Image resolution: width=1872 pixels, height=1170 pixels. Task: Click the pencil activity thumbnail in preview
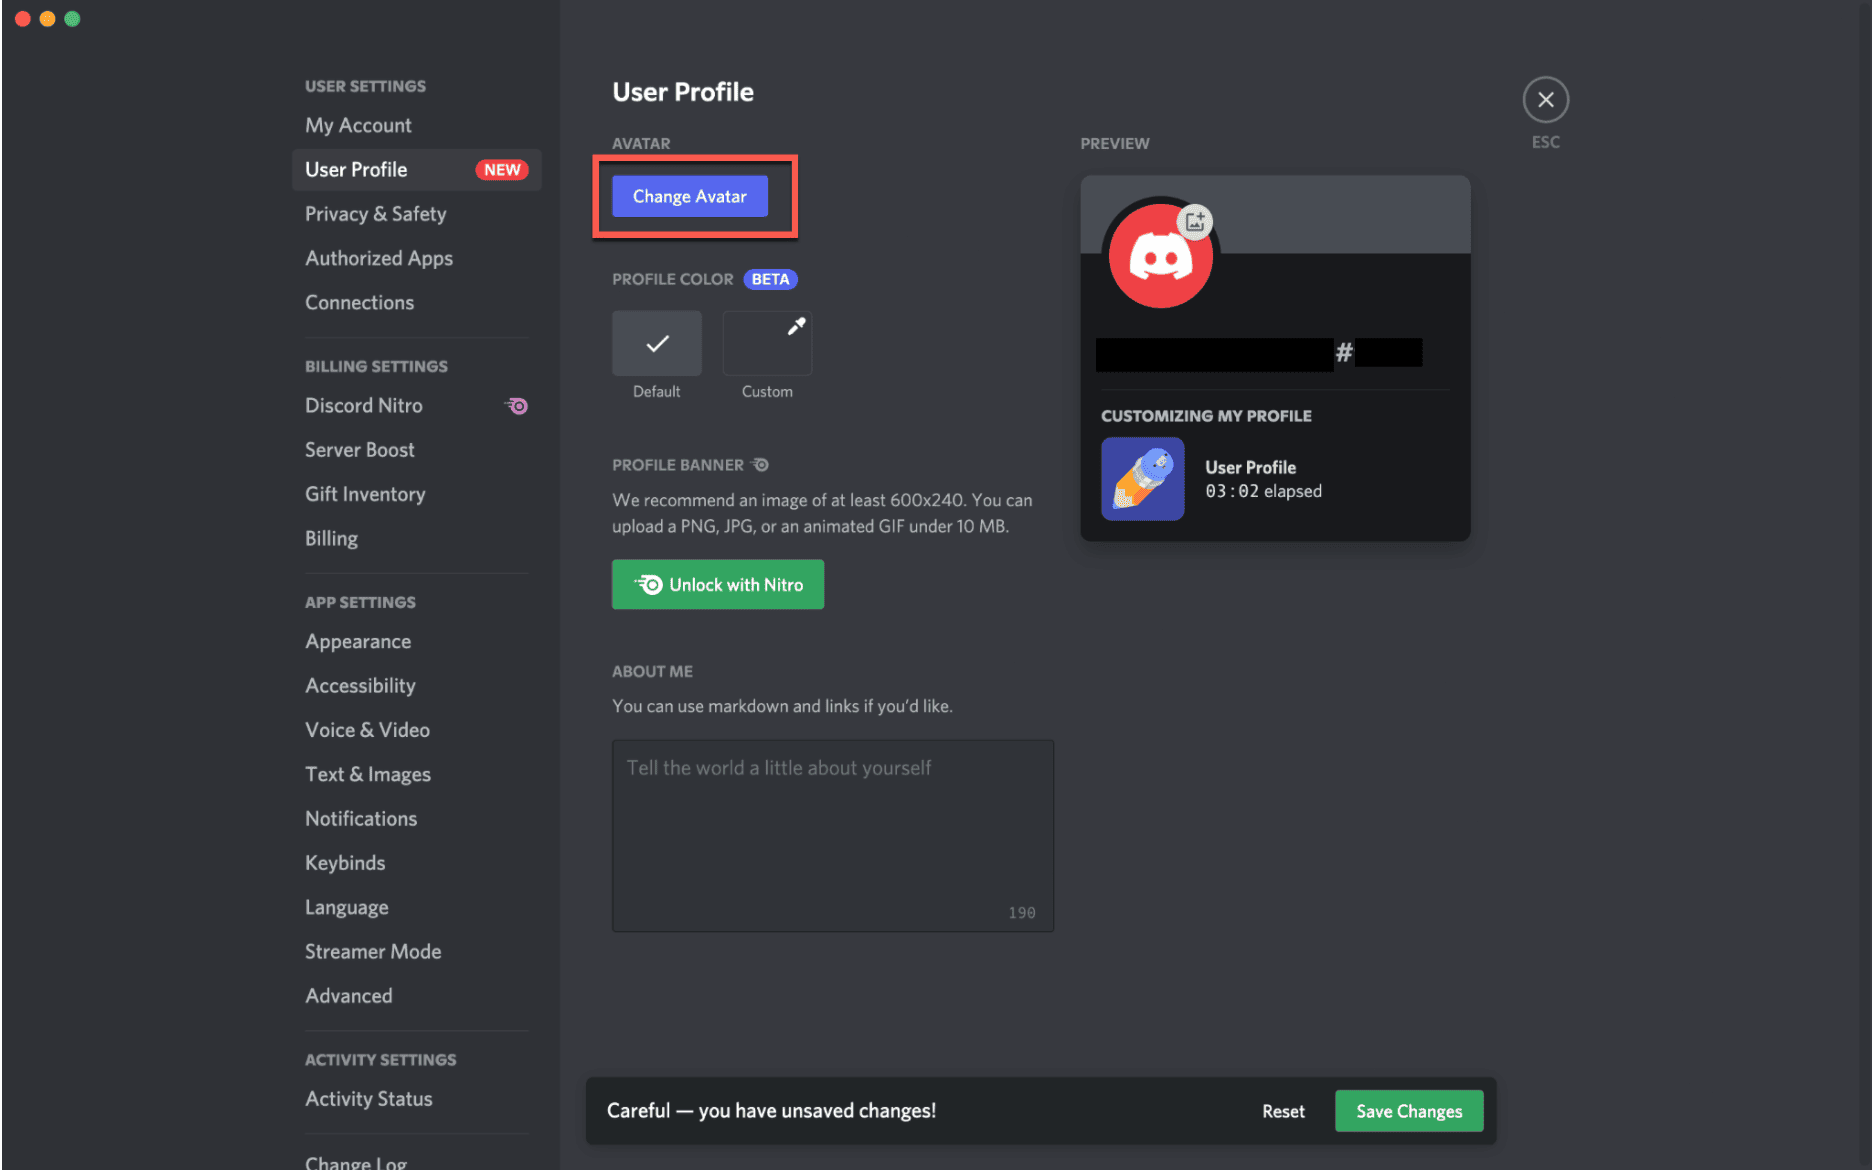click(x=1143, y=479)
